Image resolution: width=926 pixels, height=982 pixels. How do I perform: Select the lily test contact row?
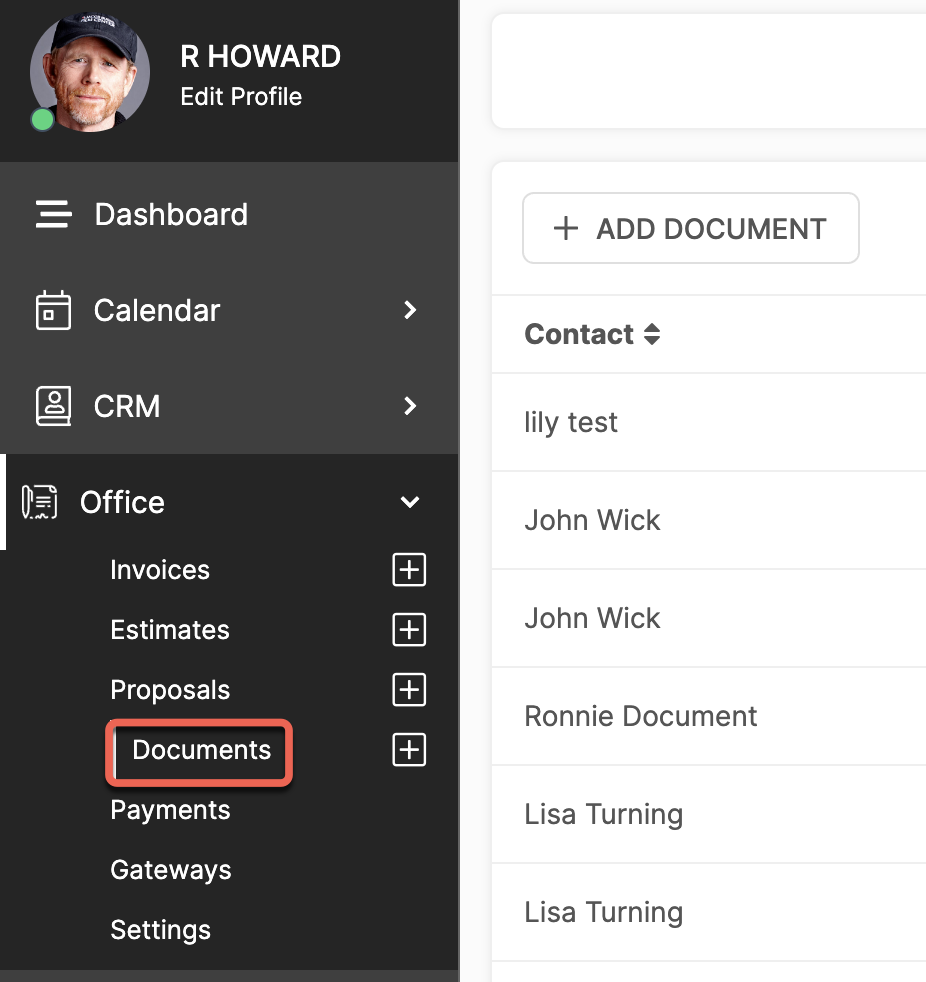coord(709,422)
